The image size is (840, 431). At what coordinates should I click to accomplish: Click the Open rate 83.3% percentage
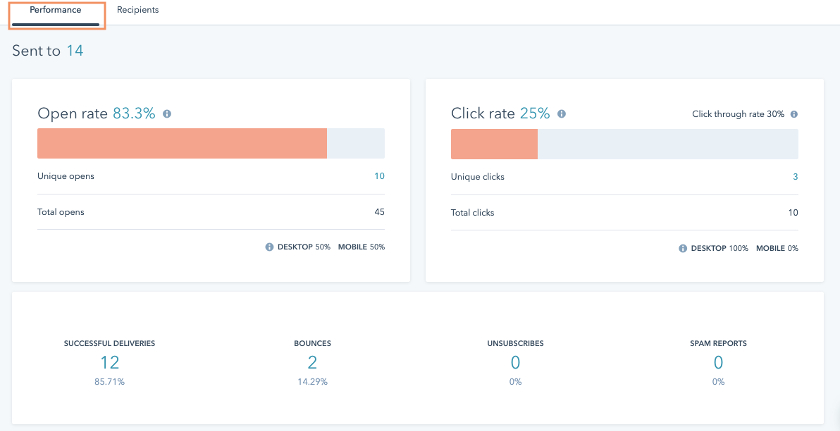(x=134, y=114)
